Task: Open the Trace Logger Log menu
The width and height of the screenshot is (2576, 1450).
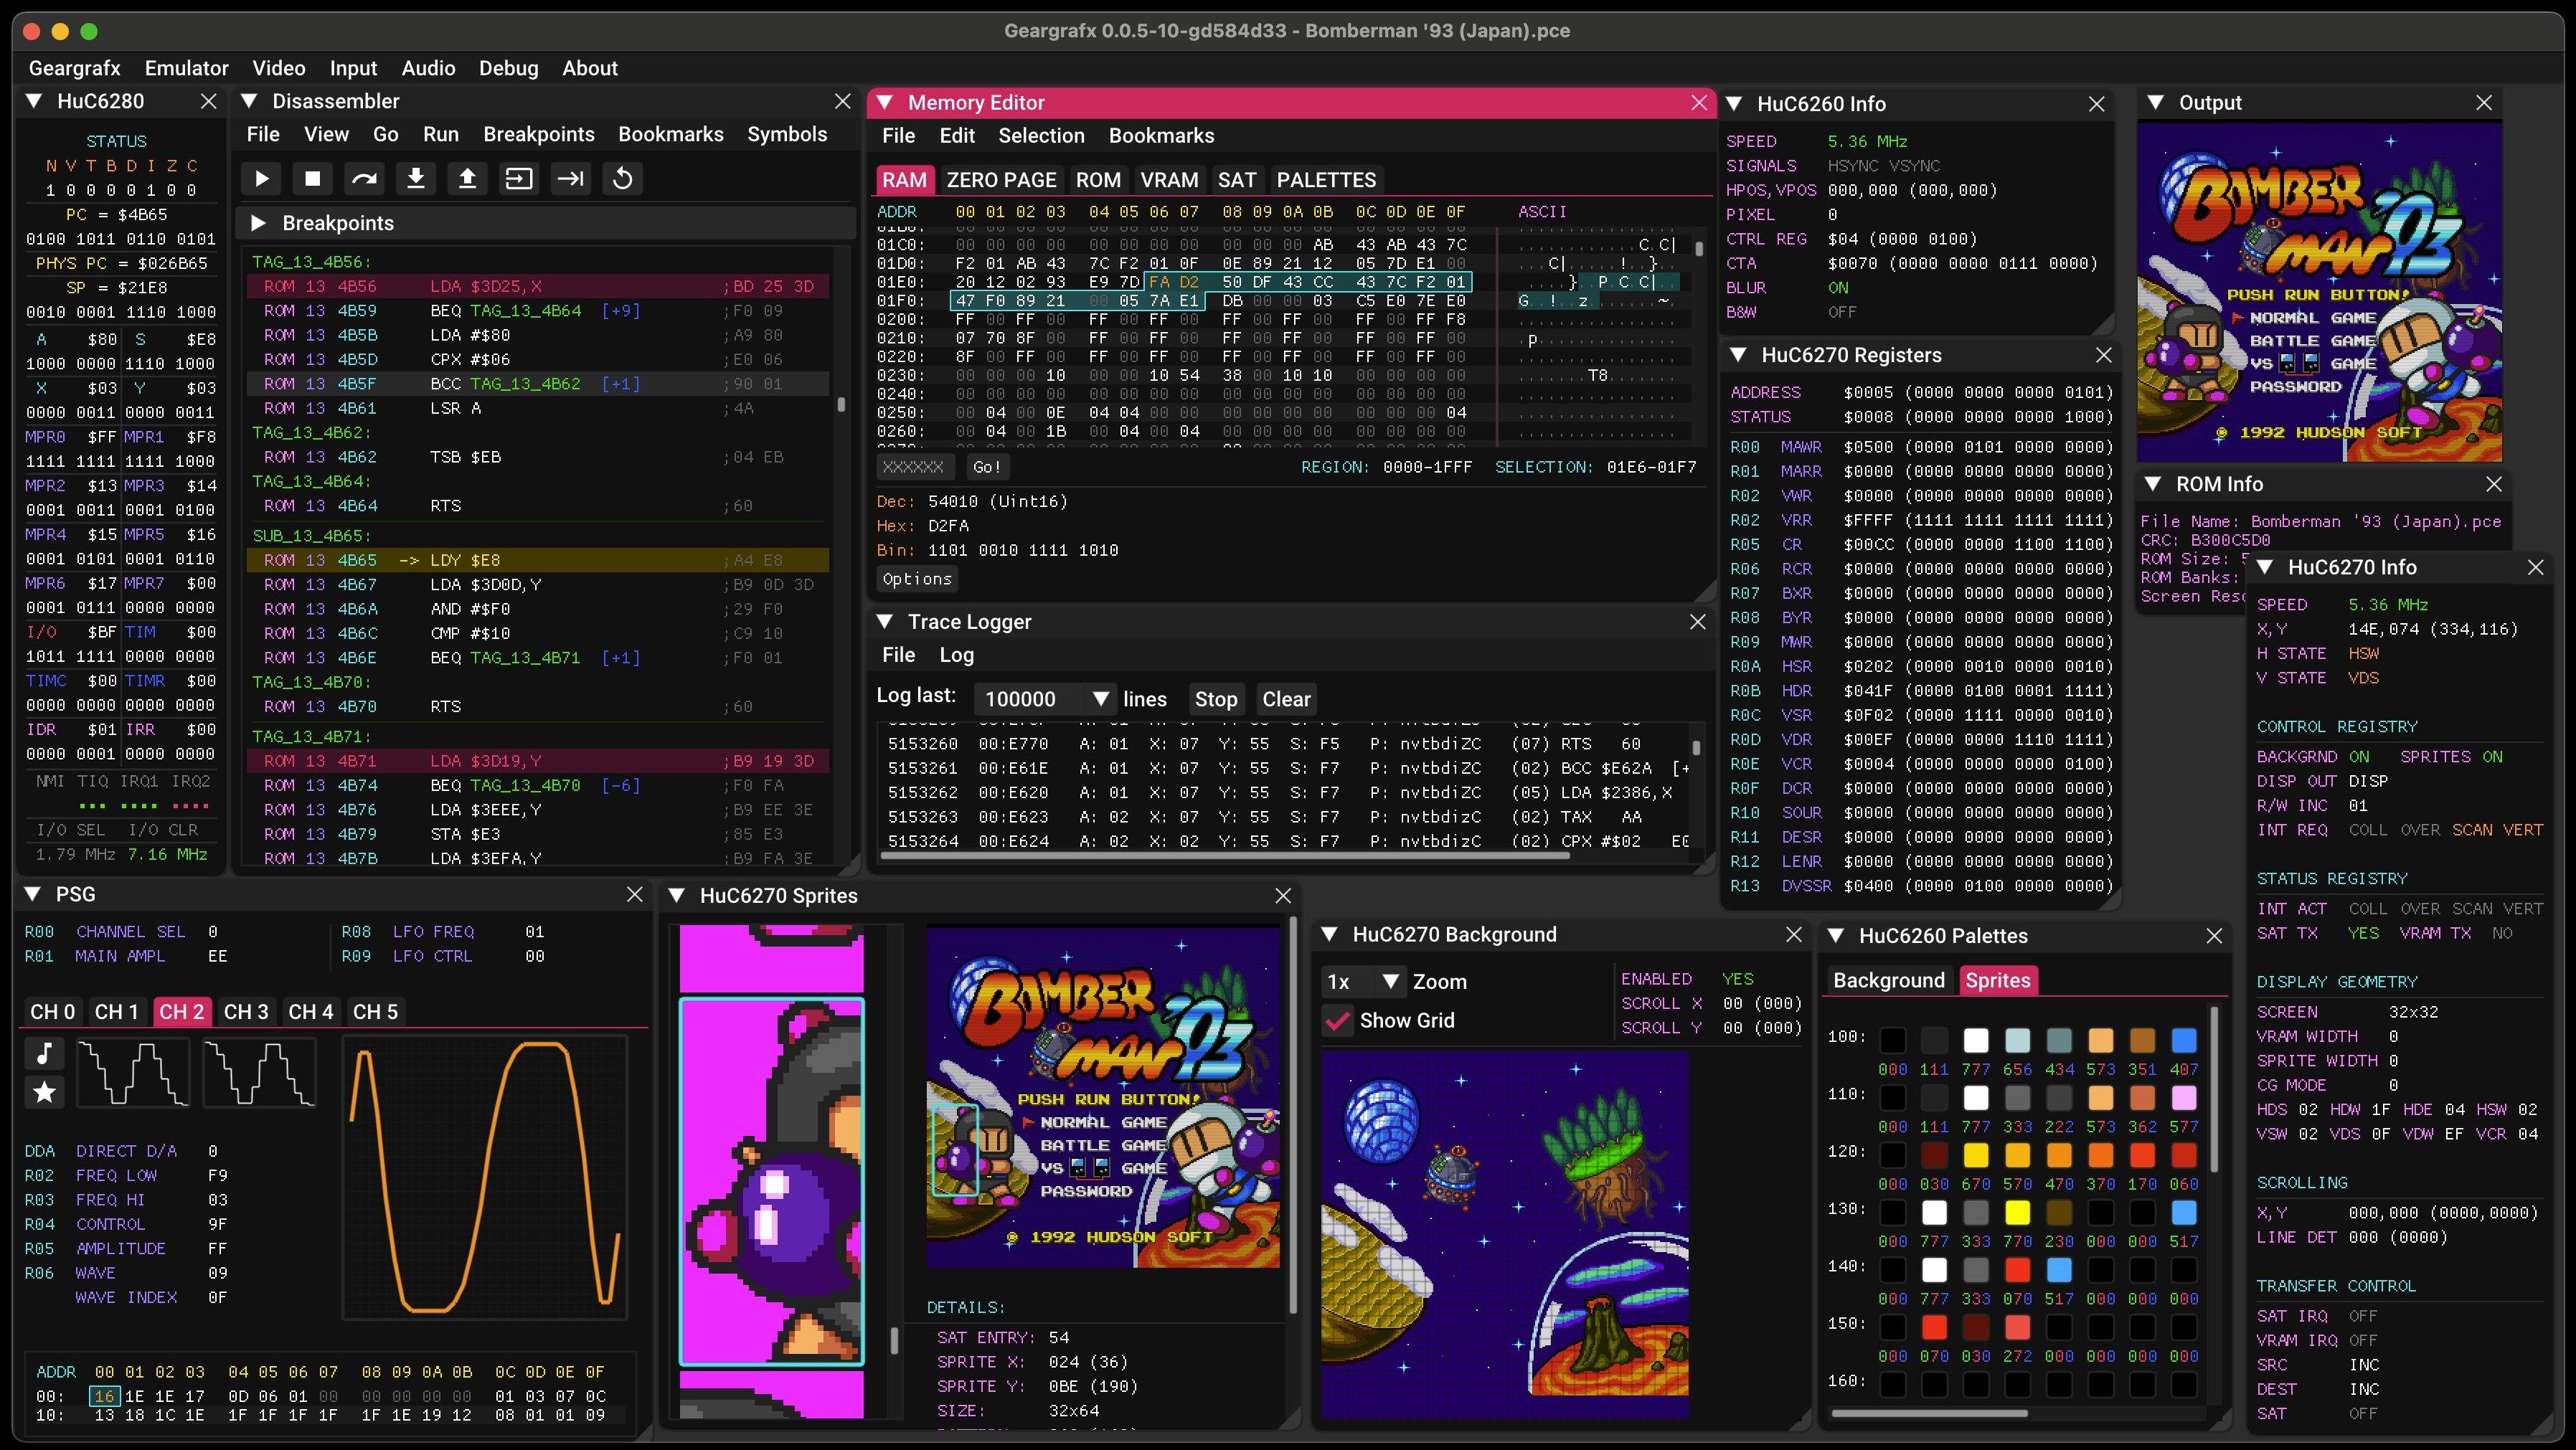Action: pyautogui.click(x=956, y=655)
